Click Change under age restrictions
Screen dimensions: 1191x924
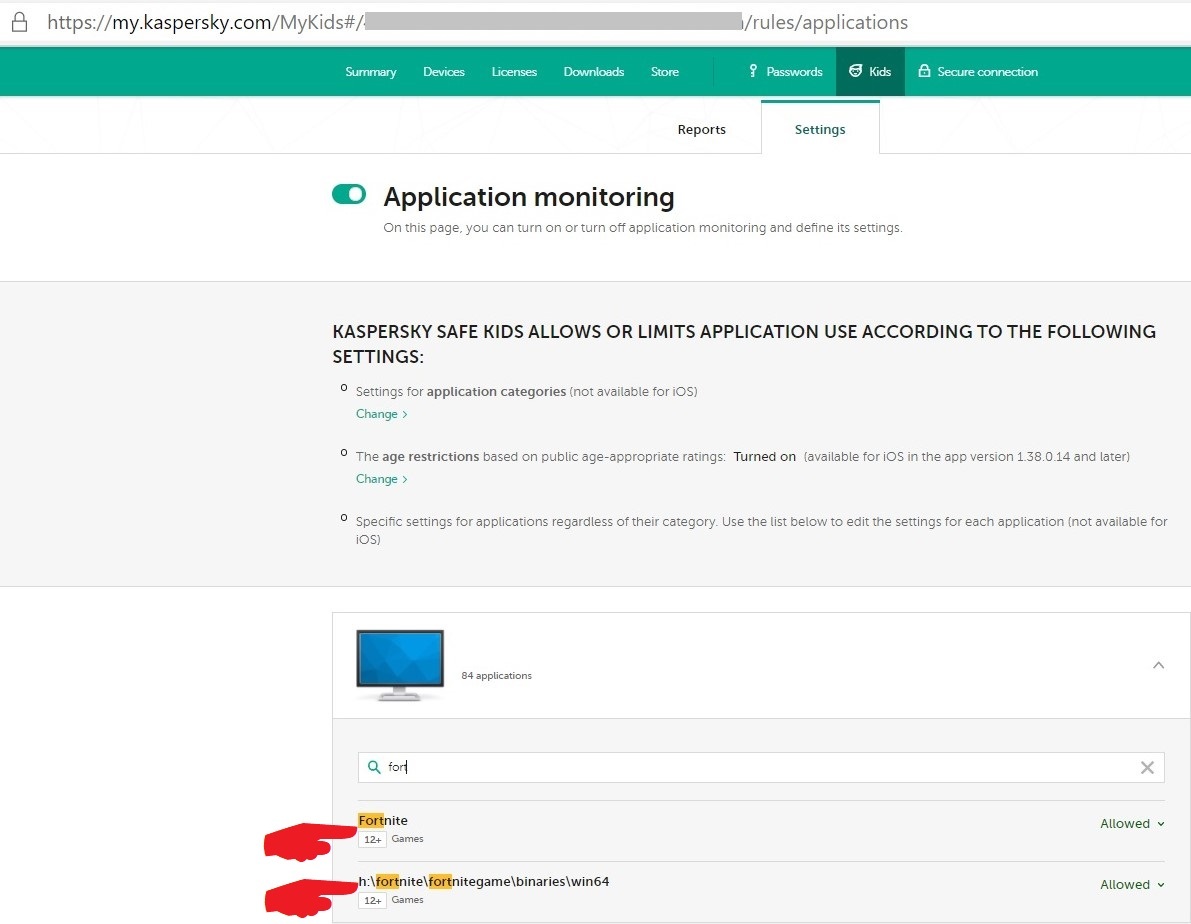tap(381, 479)
